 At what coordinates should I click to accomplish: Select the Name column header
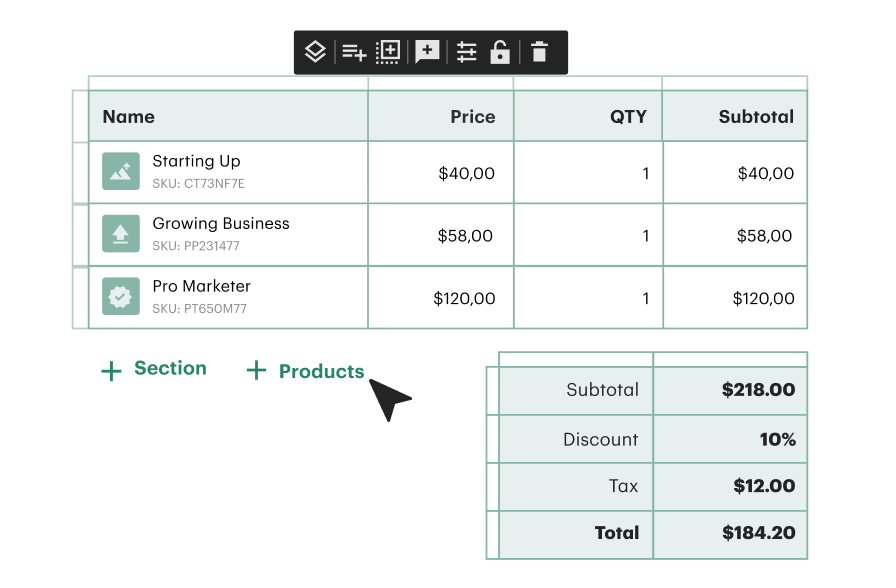click(128, 116)
